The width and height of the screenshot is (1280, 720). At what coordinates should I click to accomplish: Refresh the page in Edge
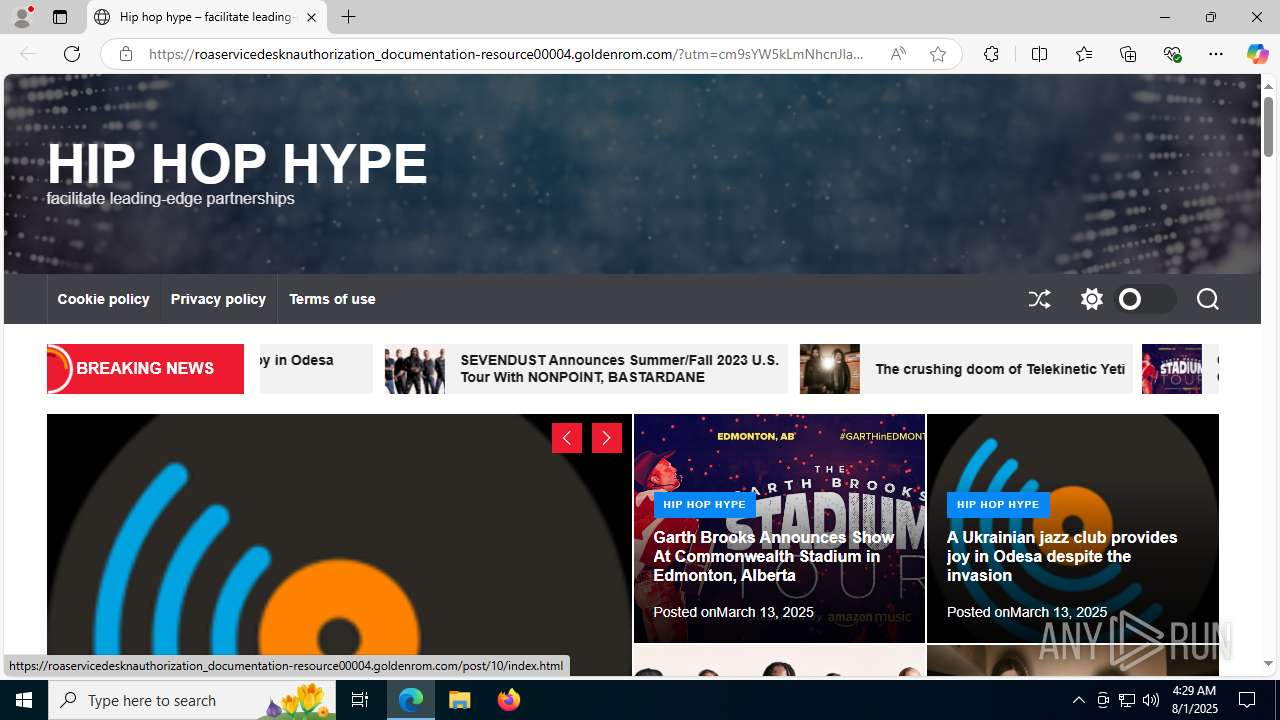72,54
